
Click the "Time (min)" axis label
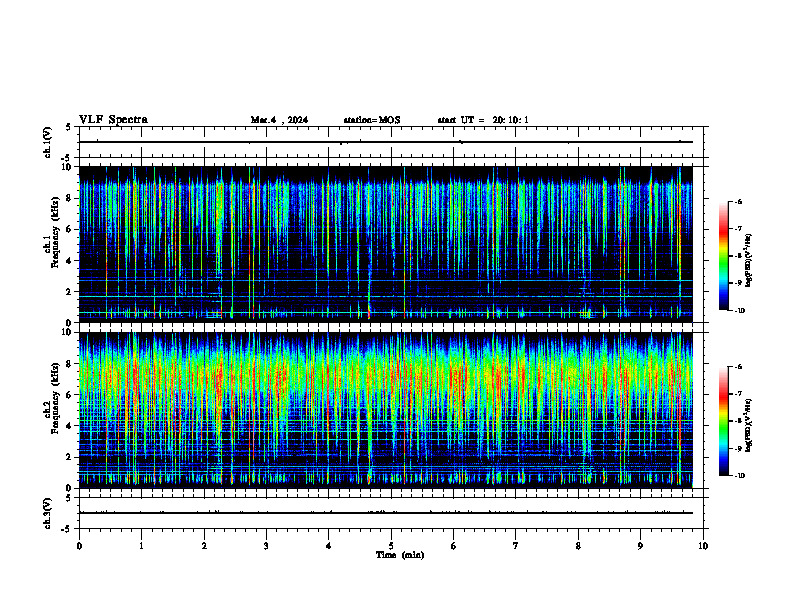click(400, 555)
